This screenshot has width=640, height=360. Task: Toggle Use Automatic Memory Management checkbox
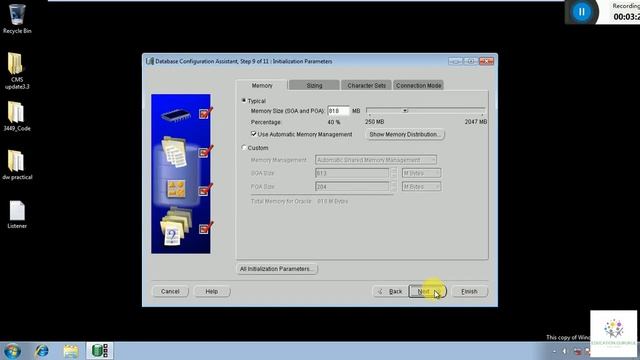[x=253, y=134]
